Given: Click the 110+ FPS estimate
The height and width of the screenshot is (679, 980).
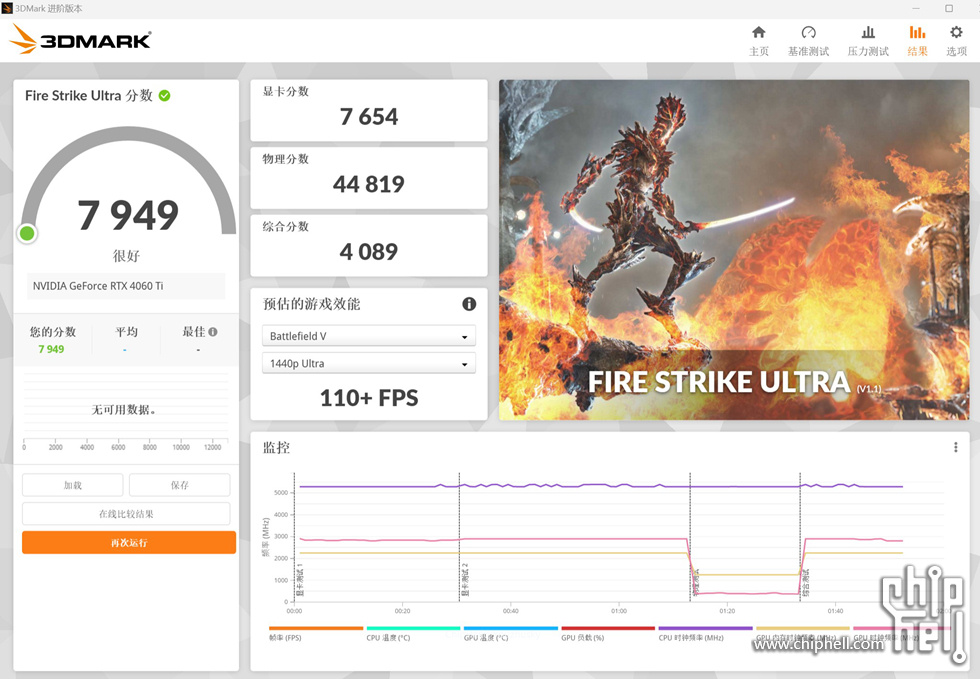Looking at the screenshot, I should [x=369, y=398].
